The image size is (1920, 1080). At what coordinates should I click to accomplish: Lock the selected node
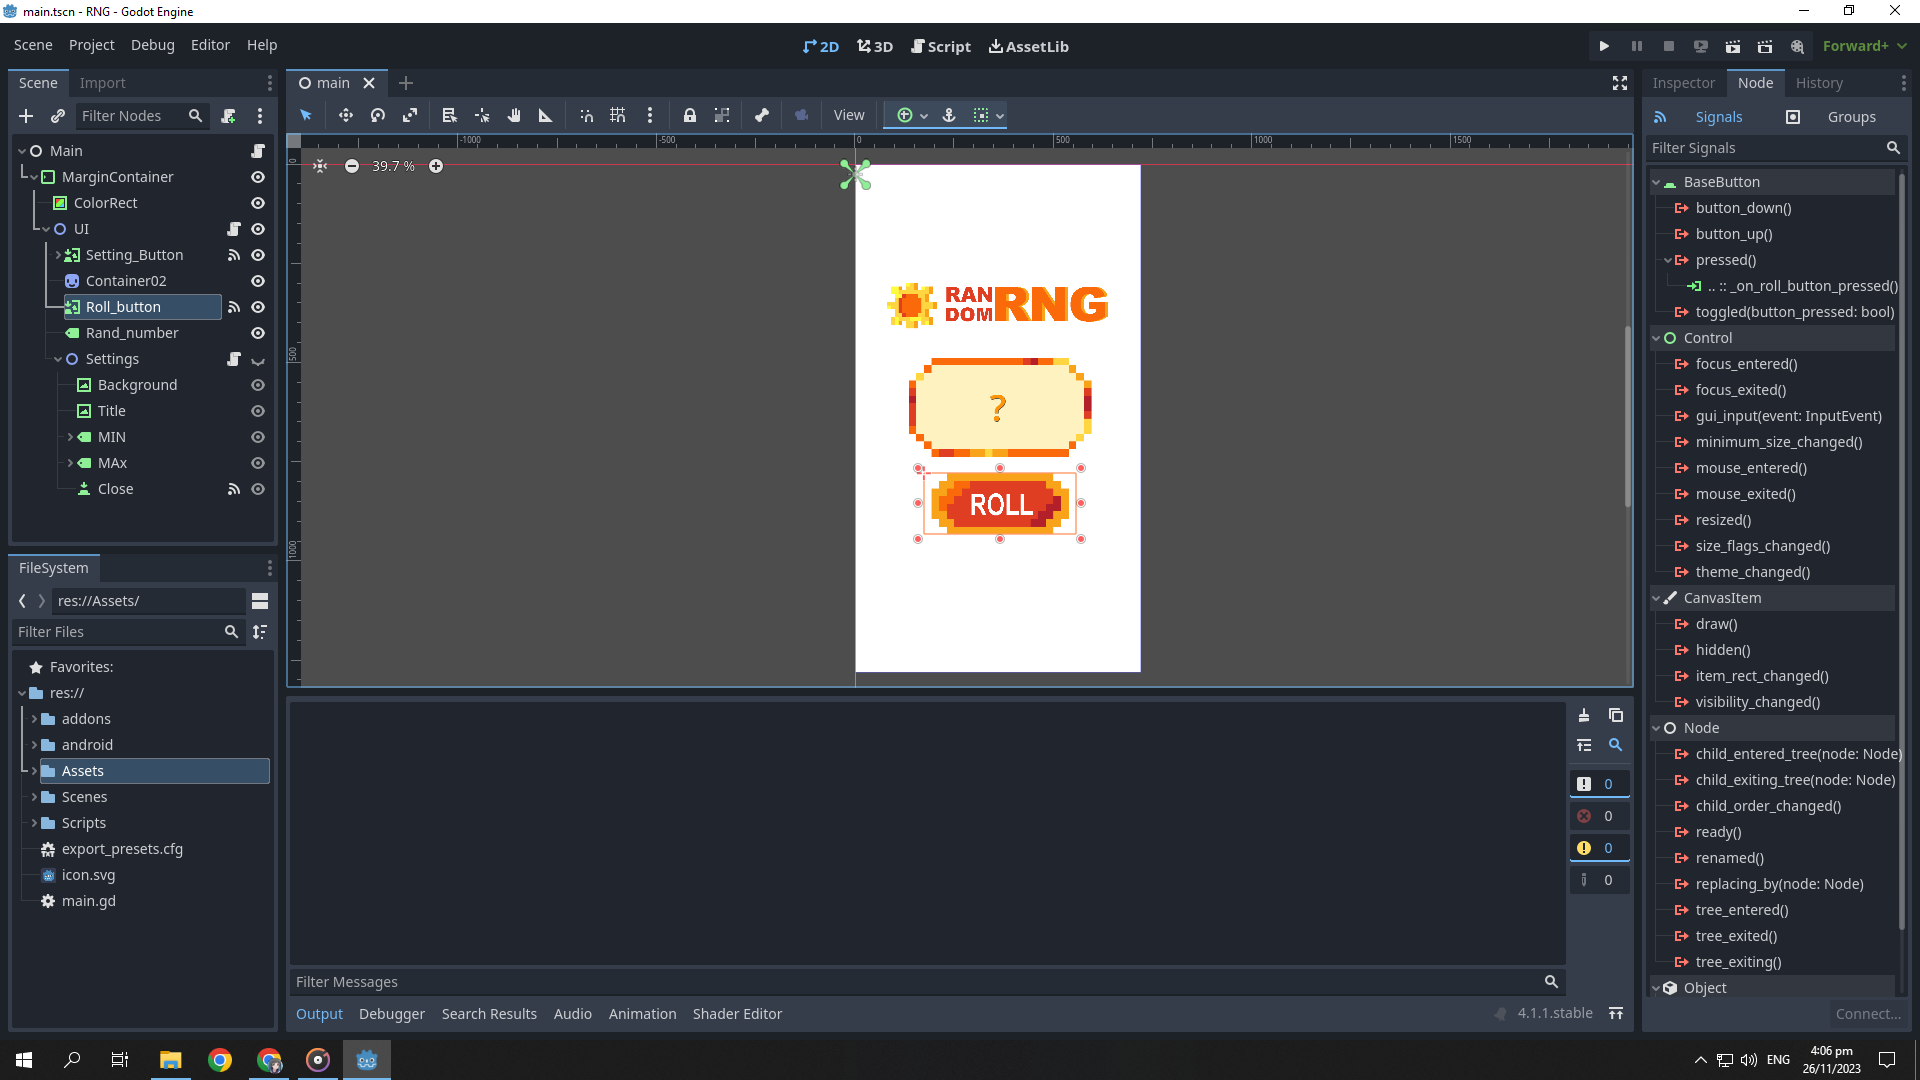pyautogui.click(x=690, y=115)
